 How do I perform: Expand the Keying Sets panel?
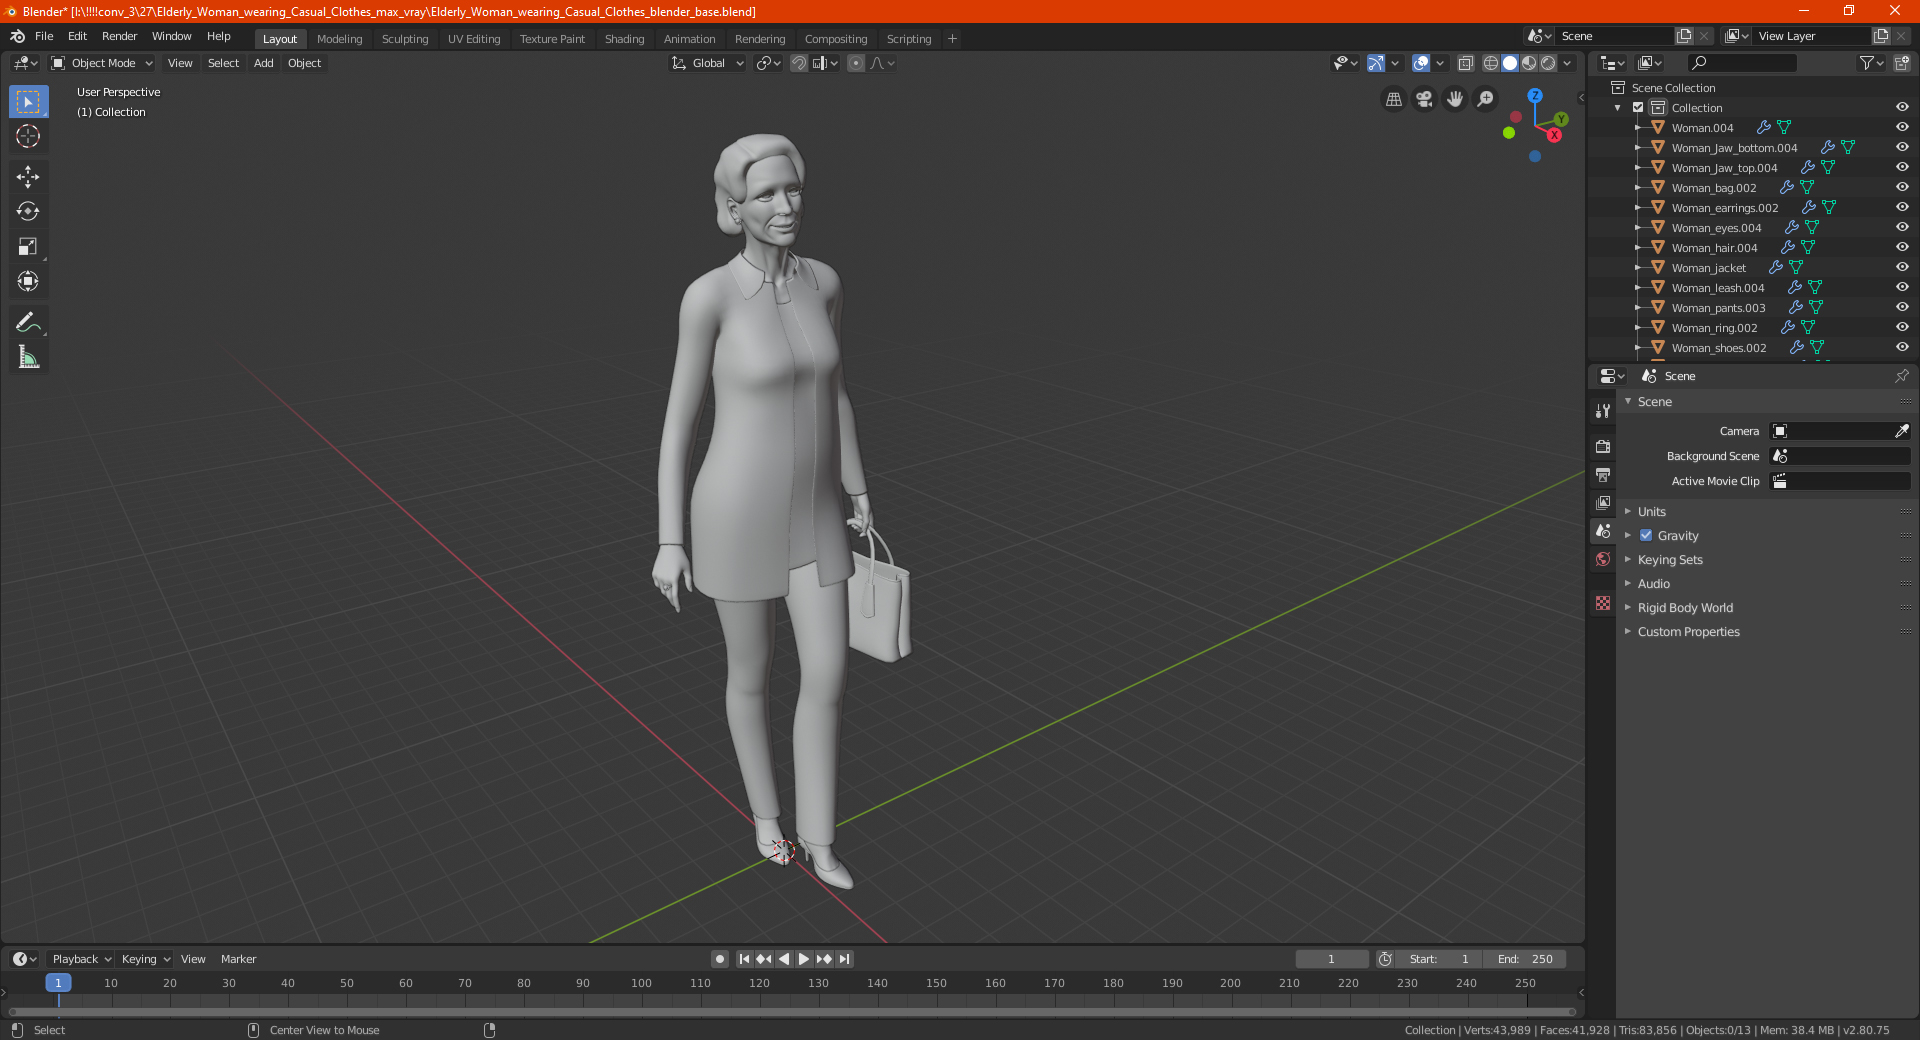pyautogui.click(x=1669, y=560)
